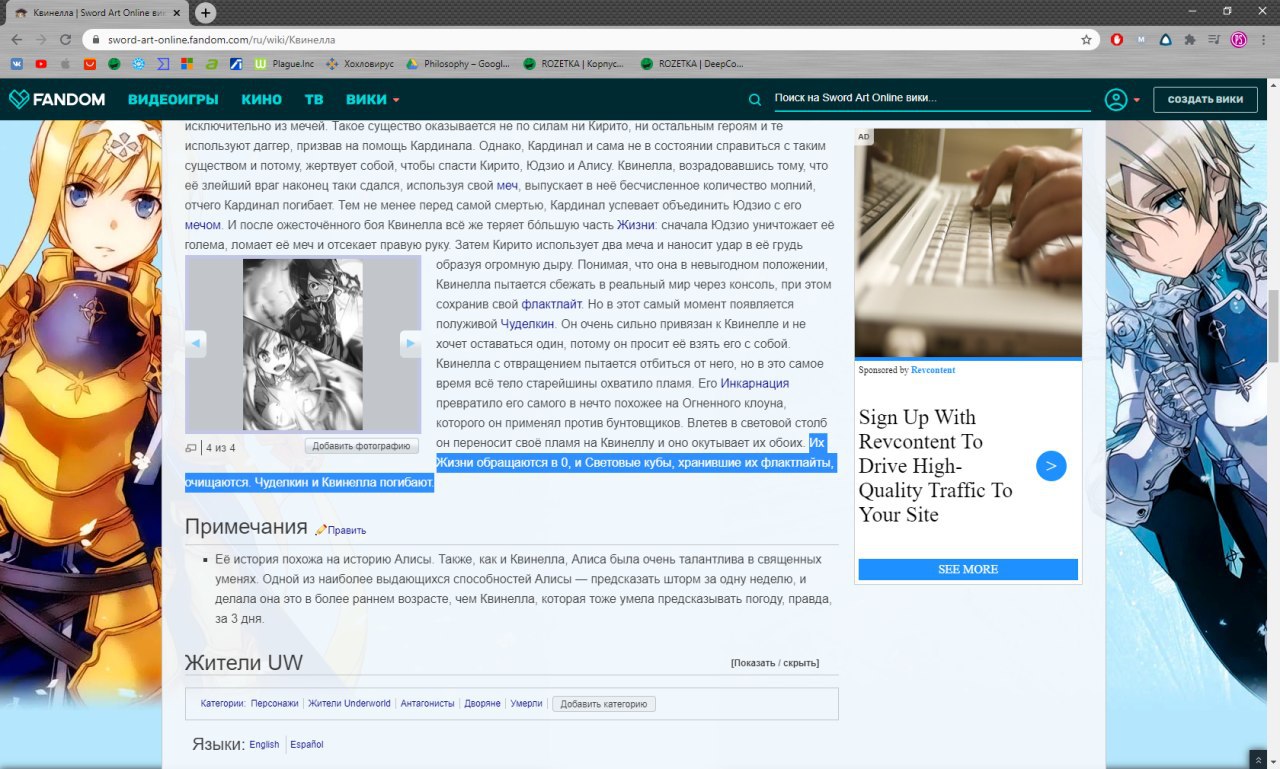Open the КИНО navigation item
This screenshot has height=769, width=1280.
coord(261,100)
